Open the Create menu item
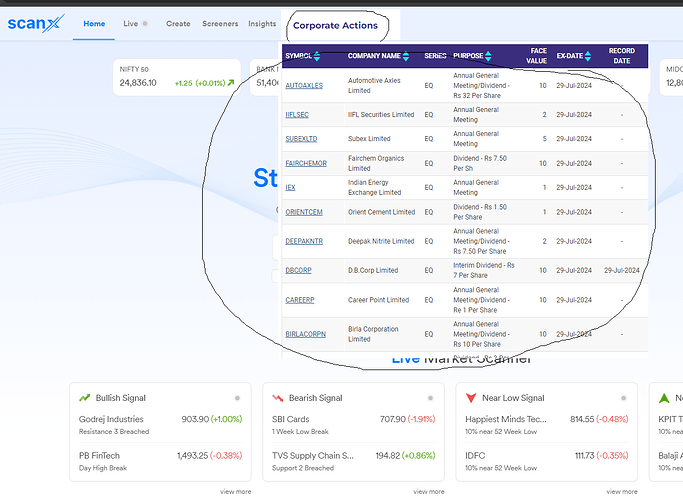Viewport: 683px width, 500px height. tap(178, 24)
